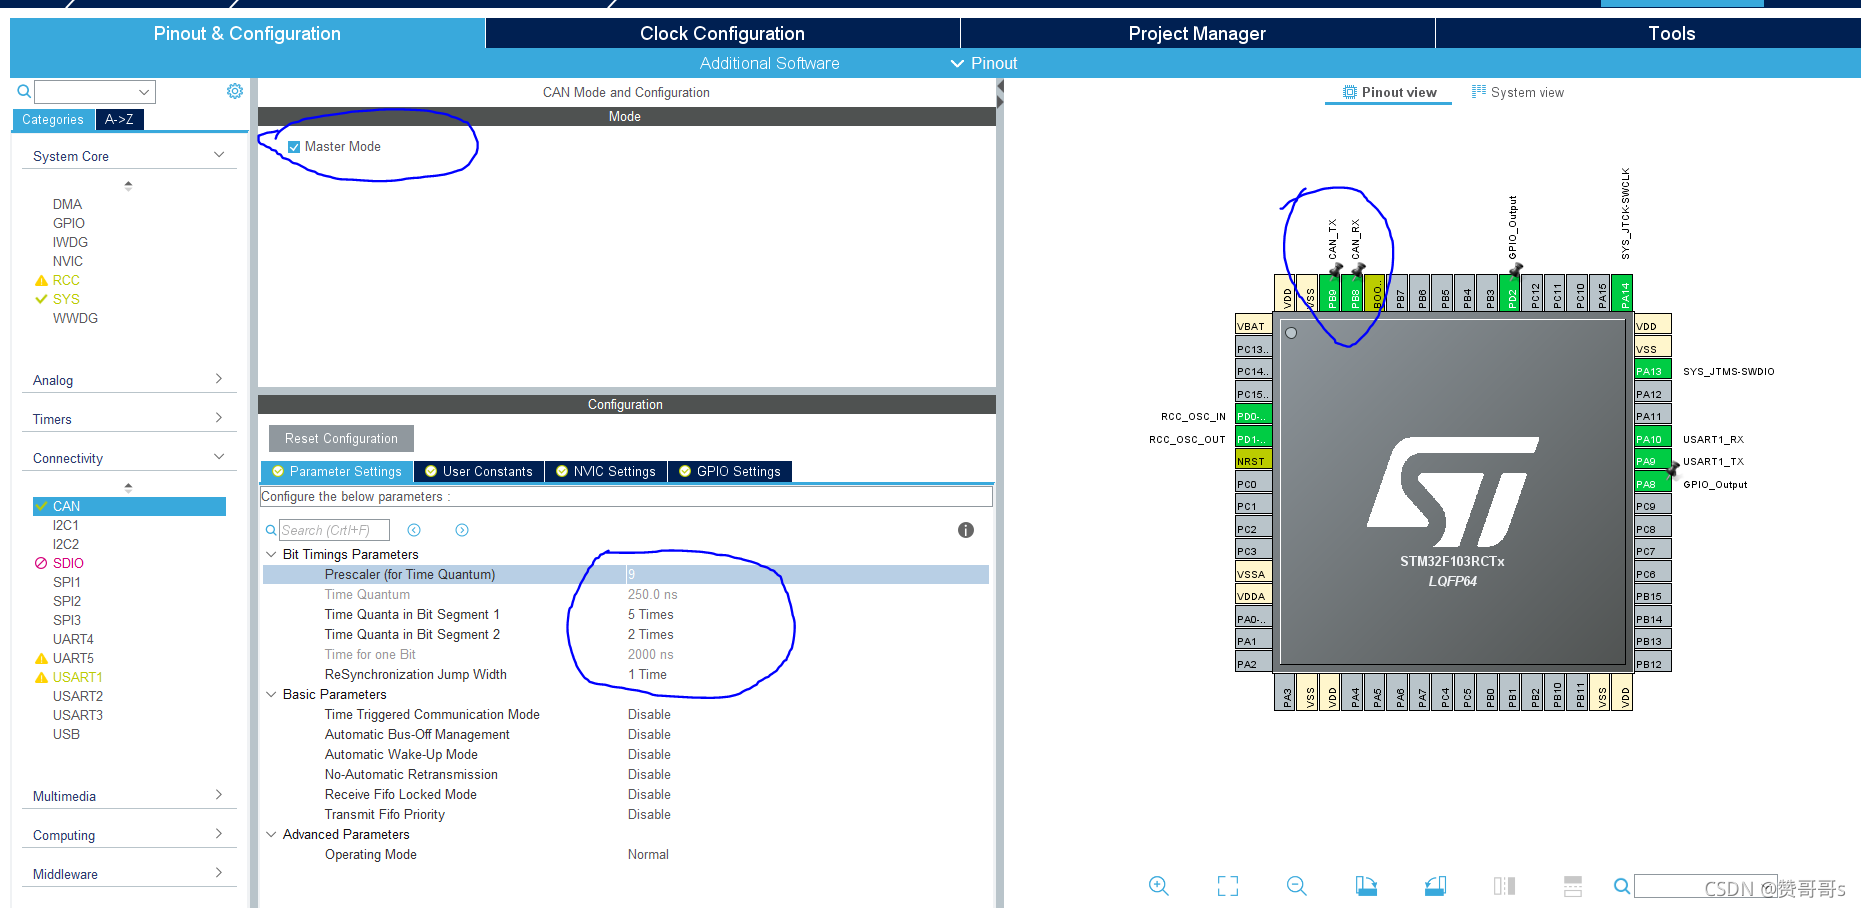Select the PA14 SWCLK pin
This screenshot has width=1861, height=908.
point(1623,294)
